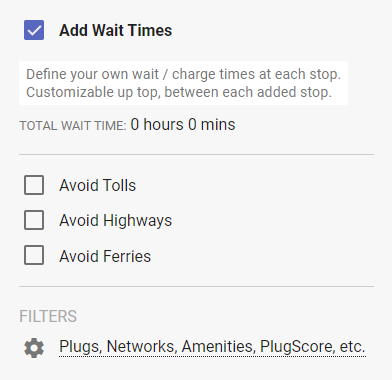
Task: Uncheck the Add Wait Times checkbox
Action: point(34,30)
